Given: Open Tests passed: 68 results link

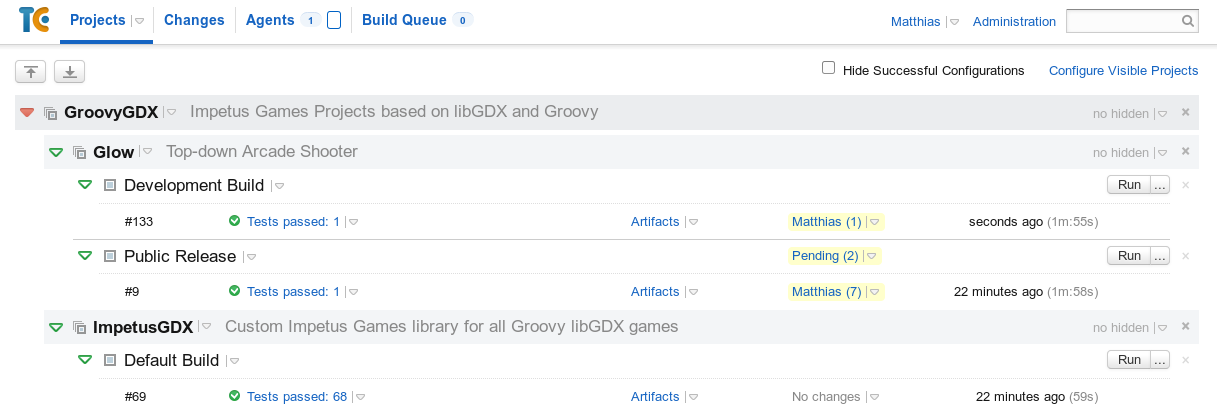Looking at the screenshot, I should pyautogui.click(x=297, y=396).
